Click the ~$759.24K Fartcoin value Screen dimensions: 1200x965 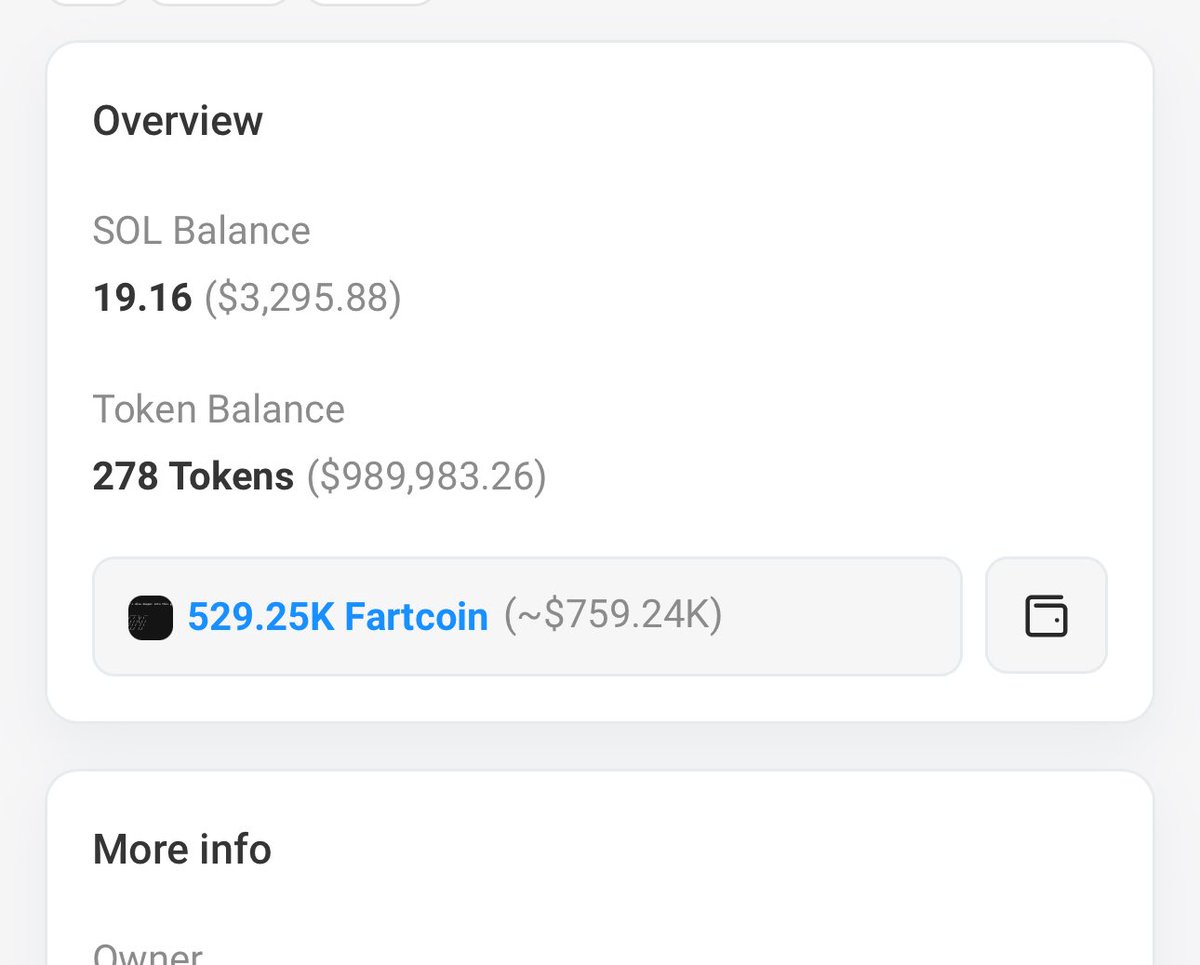pyautogui.click(x=612, y=616)
